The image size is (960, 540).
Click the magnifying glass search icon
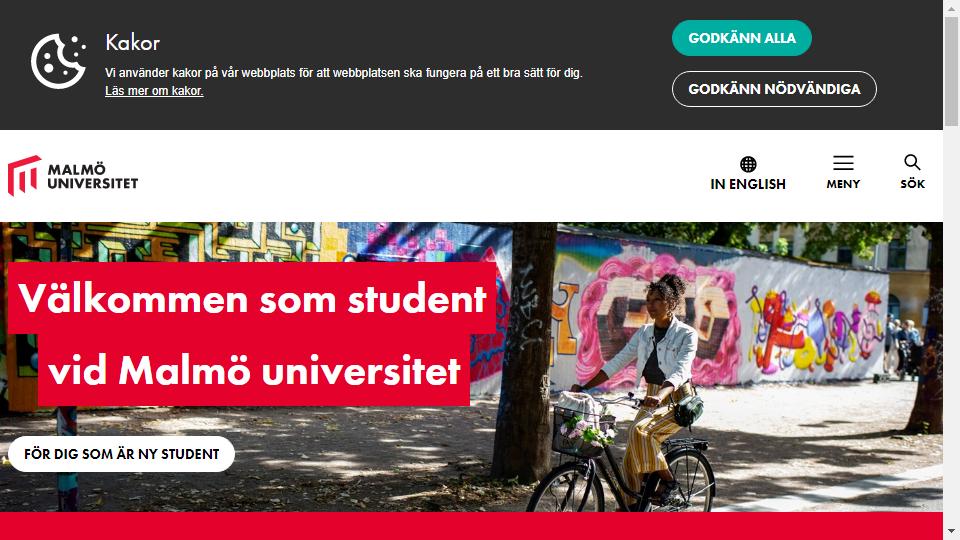pyautogui.click(x=912, y=162)
